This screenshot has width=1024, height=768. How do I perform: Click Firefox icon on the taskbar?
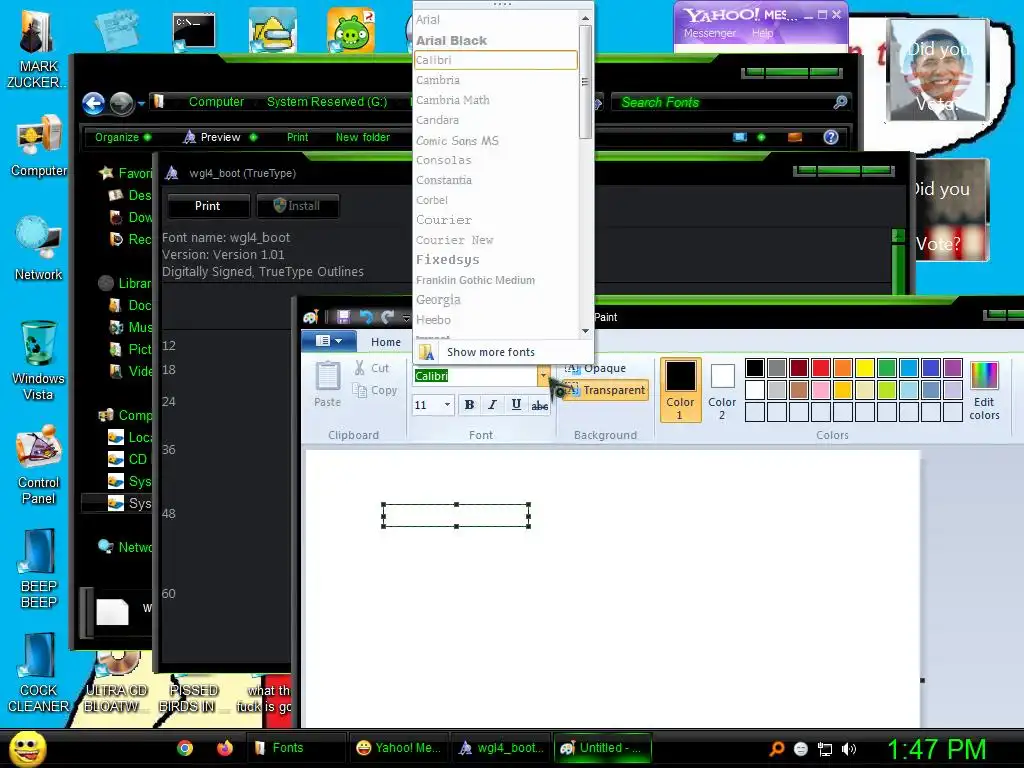pos(225,748)
